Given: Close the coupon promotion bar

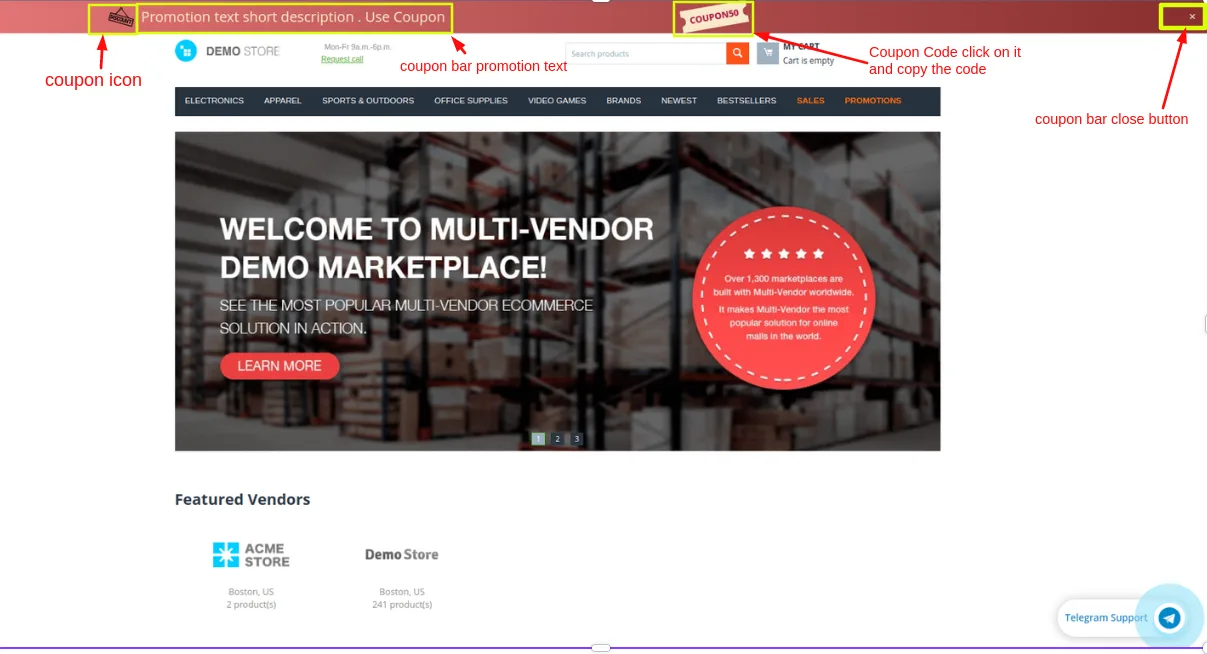Looking at the screenshot, I should click(1192, 16).
